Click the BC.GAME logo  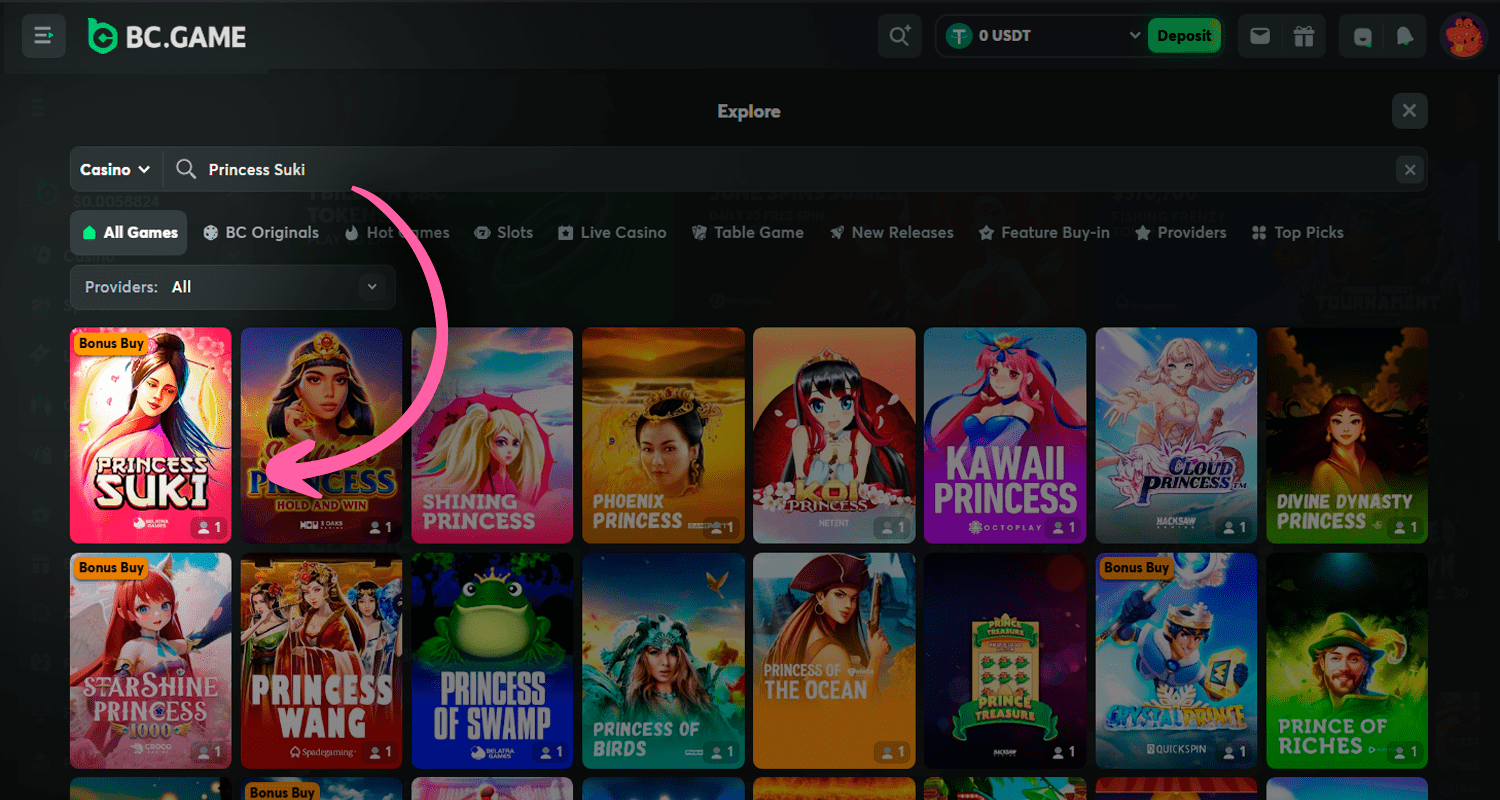pyautogui.click(x=167, y=37)
